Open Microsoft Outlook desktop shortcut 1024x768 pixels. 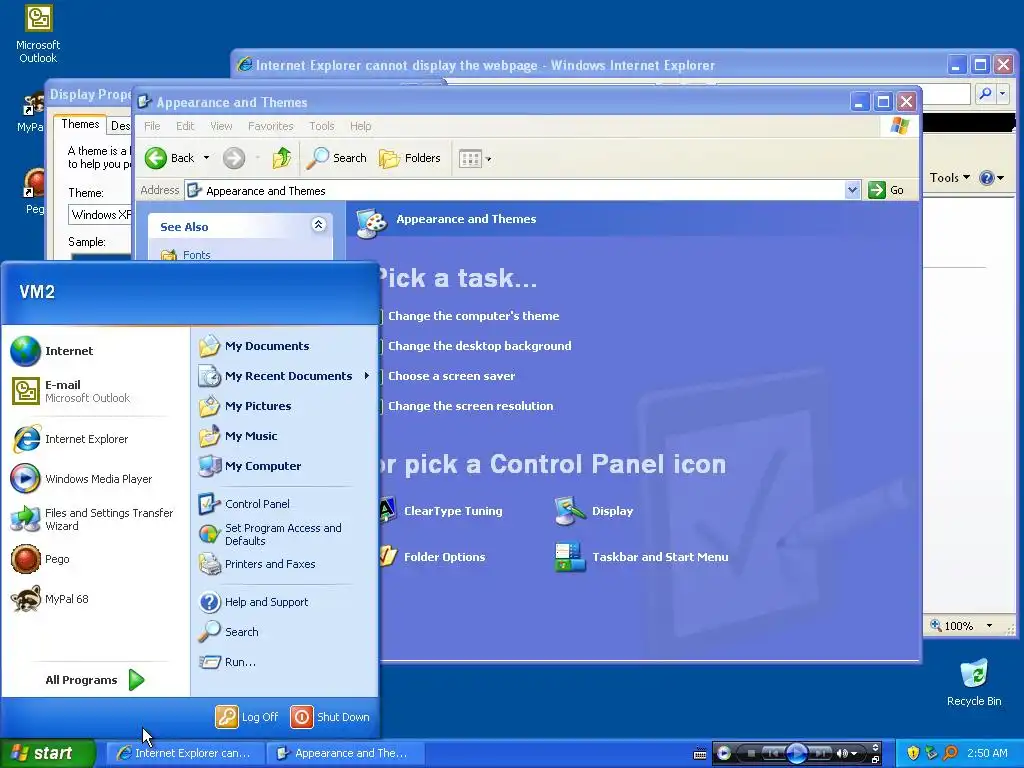point(38,34)
